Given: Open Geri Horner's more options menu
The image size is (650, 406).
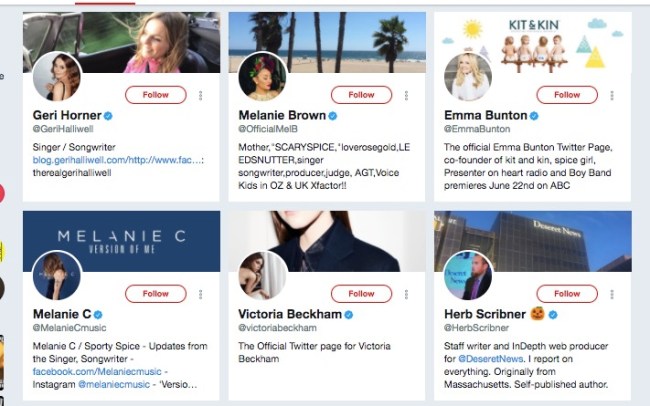Looking at the screenshot, I should coord(200,95).
